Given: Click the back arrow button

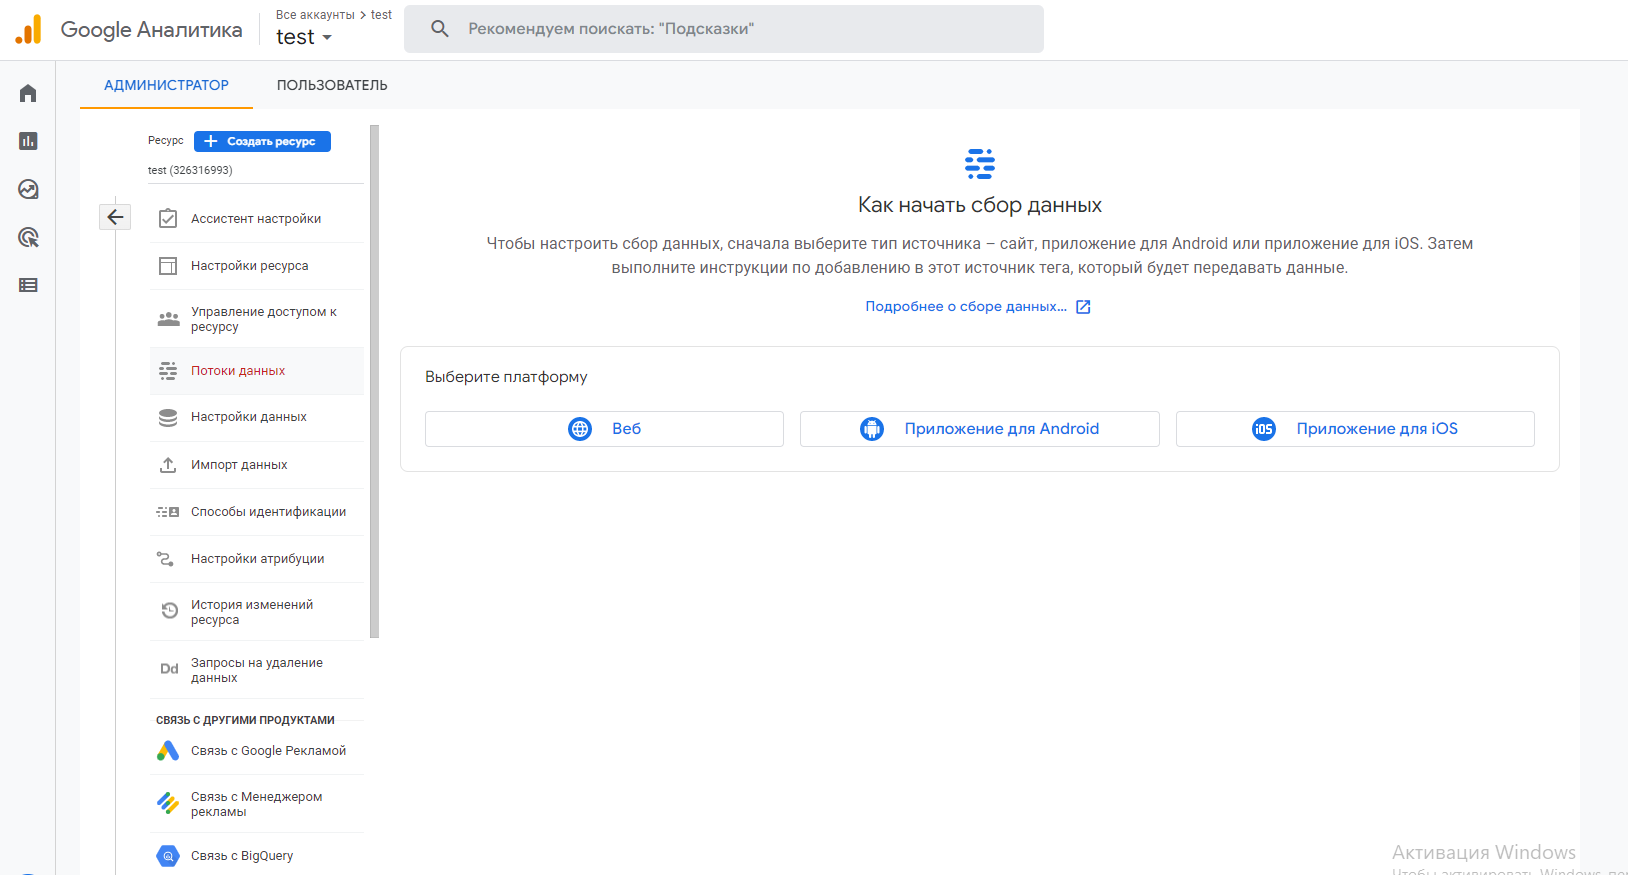Looking at the screenshot, I should pyautogui.click(x=115, y=217).
